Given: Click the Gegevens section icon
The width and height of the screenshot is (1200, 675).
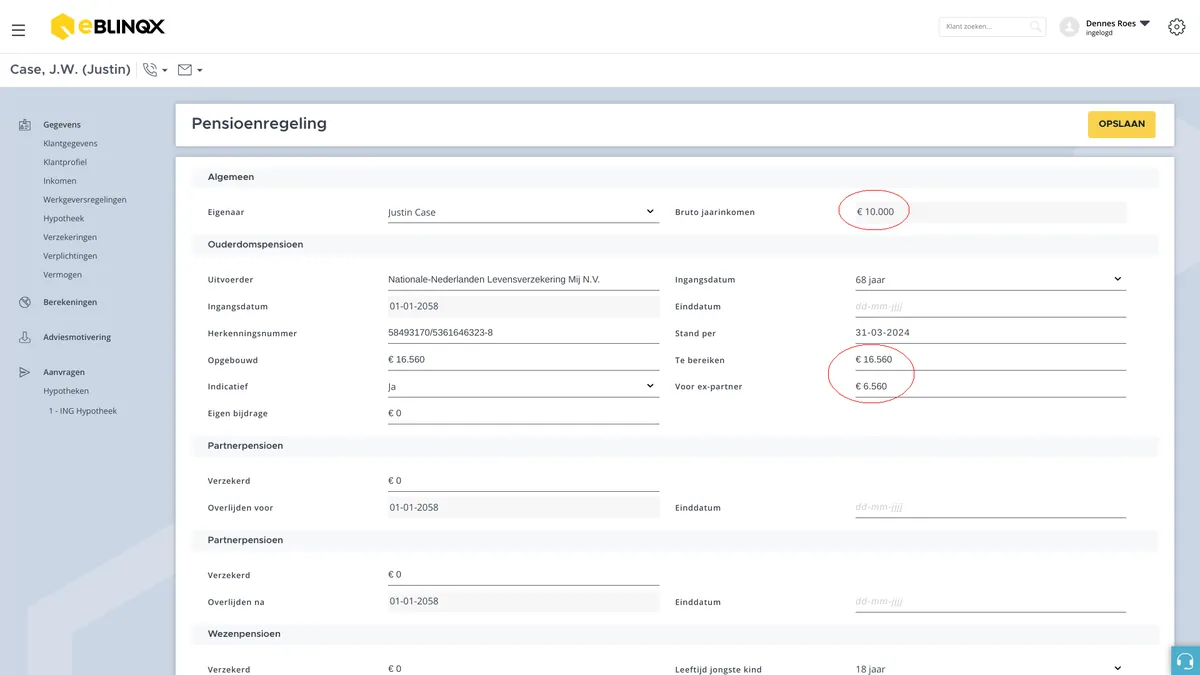Looking at the screenshot, I should tap(25, 125).
